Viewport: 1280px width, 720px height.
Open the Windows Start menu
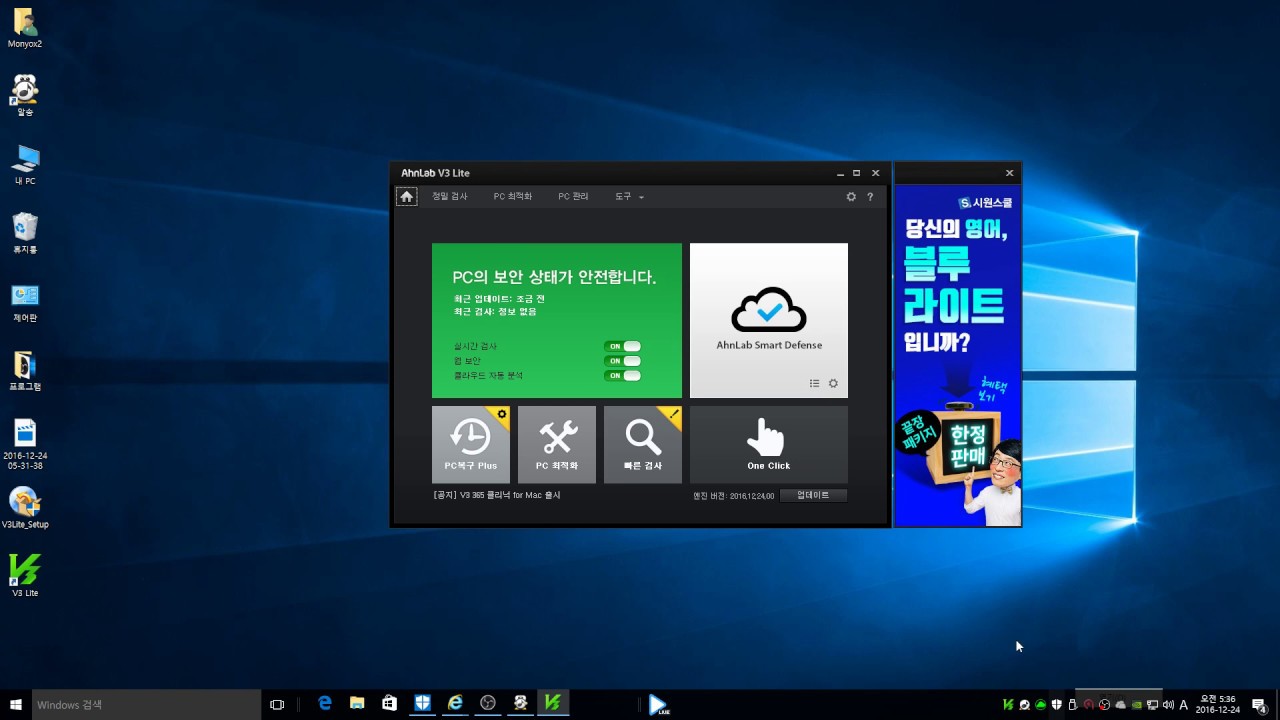pyautogui.click(x=16, y=705)
